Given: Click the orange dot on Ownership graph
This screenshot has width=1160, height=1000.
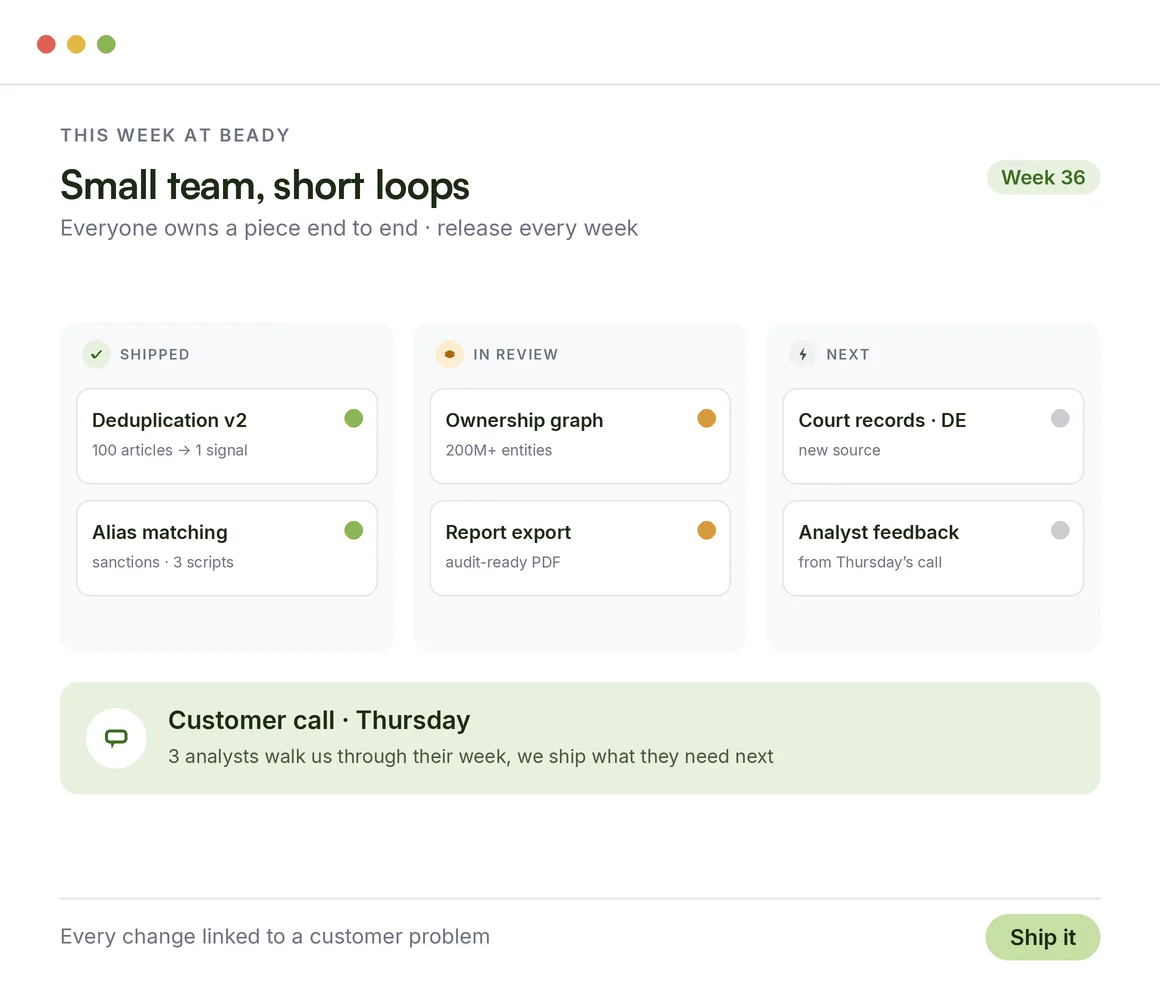Looking at the screenshot, I should click(x=707, y=419).
